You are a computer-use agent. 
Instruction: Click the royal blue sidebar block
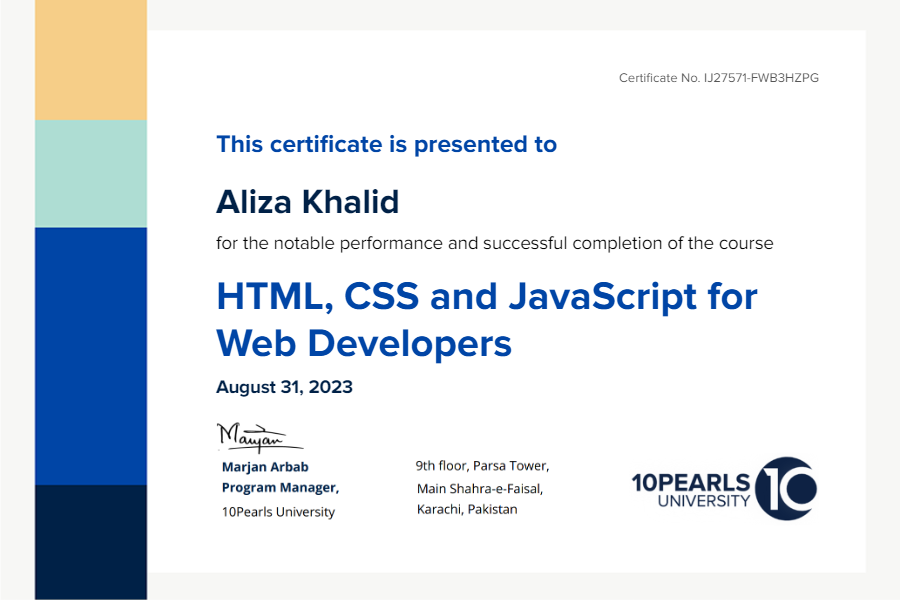point(91,355)
